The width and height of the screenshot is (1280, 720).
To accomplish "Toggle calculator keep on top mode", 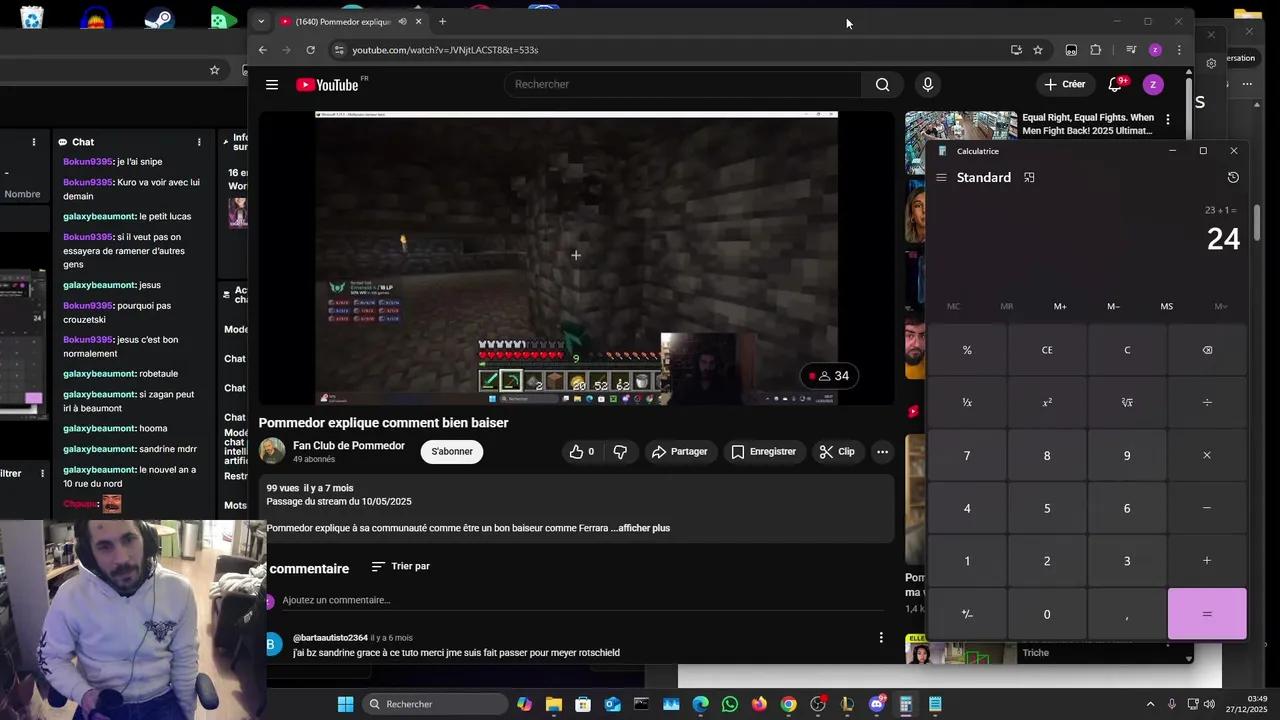I will point(1029,178).
